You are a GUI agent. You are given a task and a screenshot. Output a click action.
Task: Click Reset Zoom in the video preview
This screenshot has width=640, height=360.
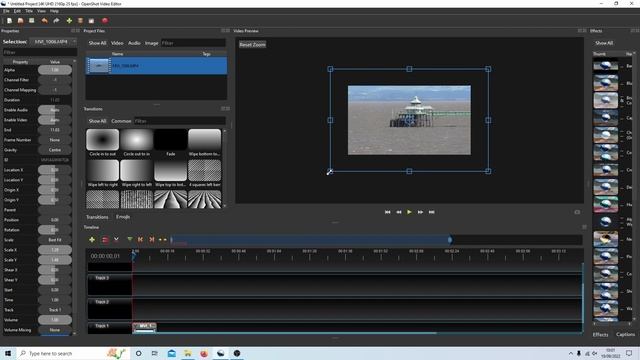click(252, 44)
